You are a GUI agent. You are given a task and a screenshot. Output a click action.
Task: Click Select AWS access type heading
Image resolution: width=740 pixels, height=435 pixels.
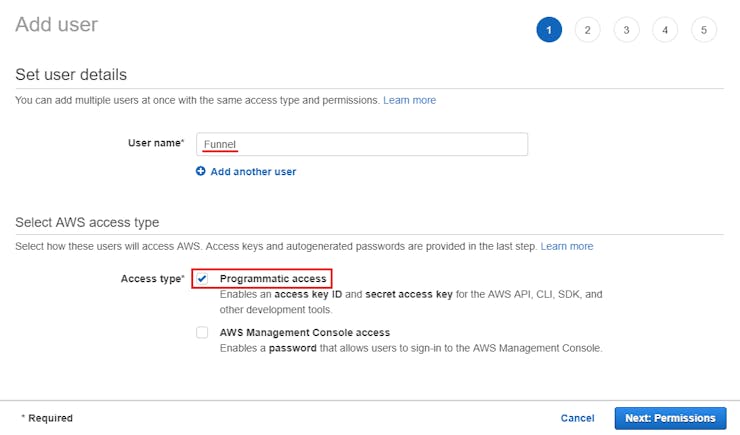click(87, 222)
